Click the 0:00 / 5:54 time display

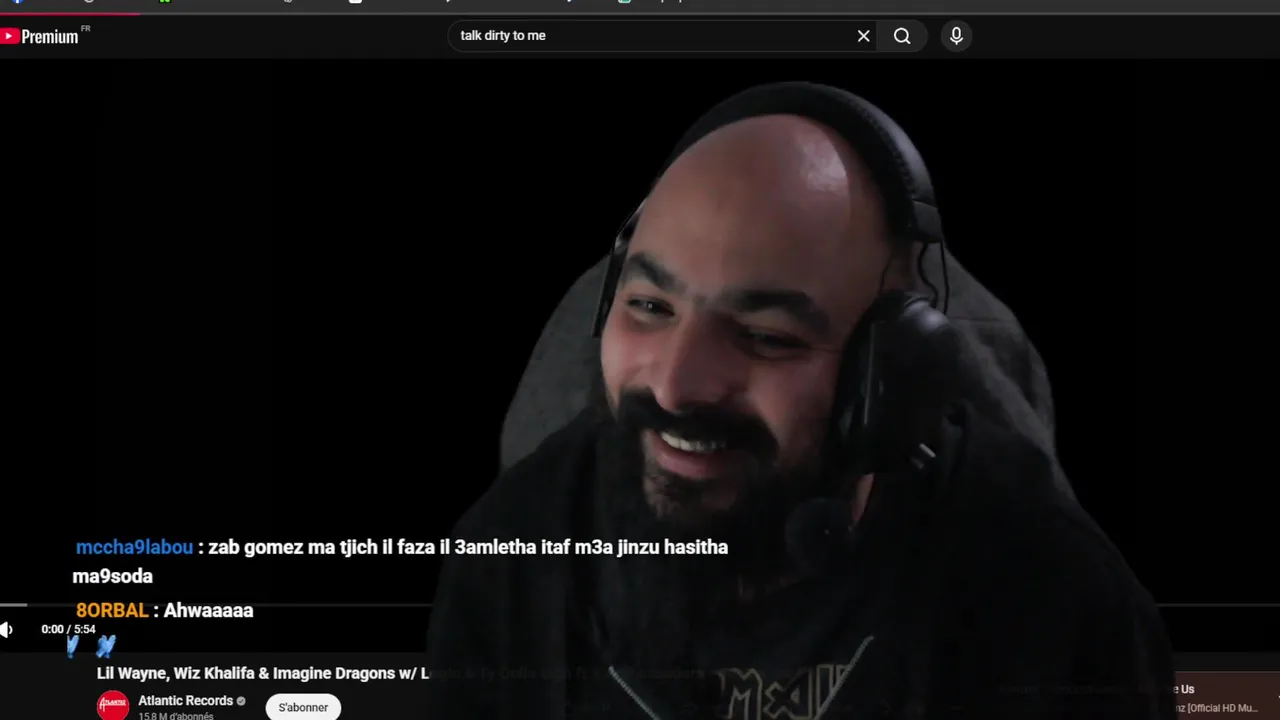coord(68,629)
